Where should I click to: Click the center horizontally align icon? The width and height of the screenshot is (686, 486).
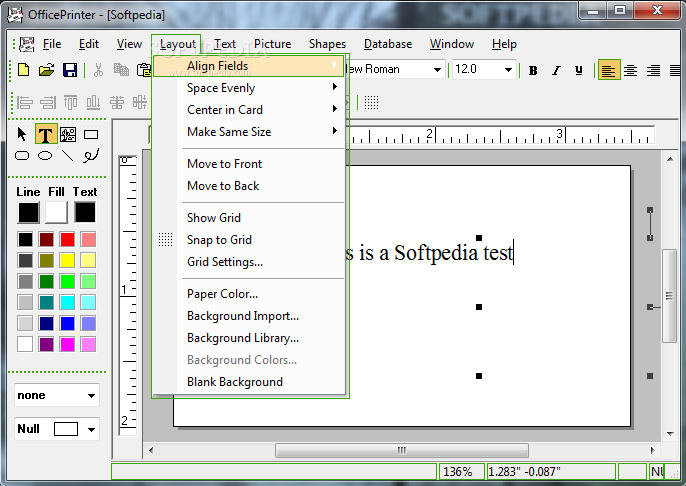[x=116, y=103]
